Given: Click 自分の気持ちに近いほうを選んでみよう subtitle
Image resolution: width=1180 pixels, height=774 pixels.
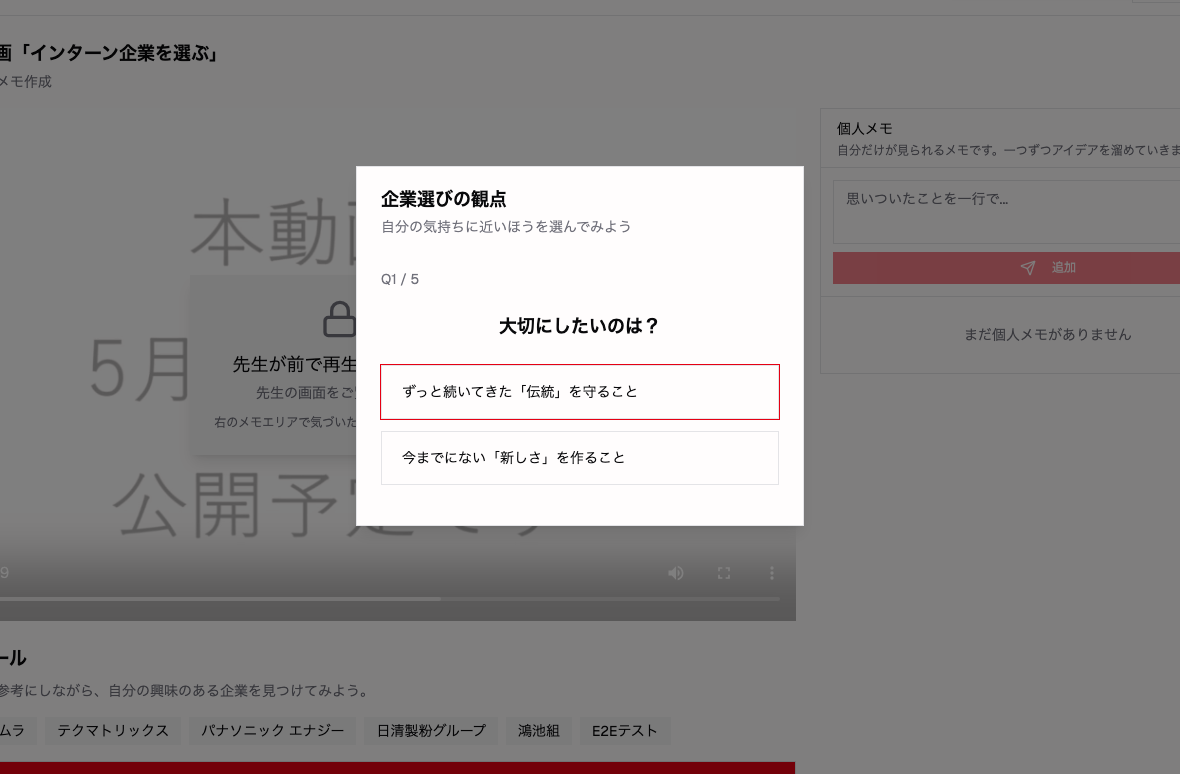Looking at the screenshot, I should (506, 226).
